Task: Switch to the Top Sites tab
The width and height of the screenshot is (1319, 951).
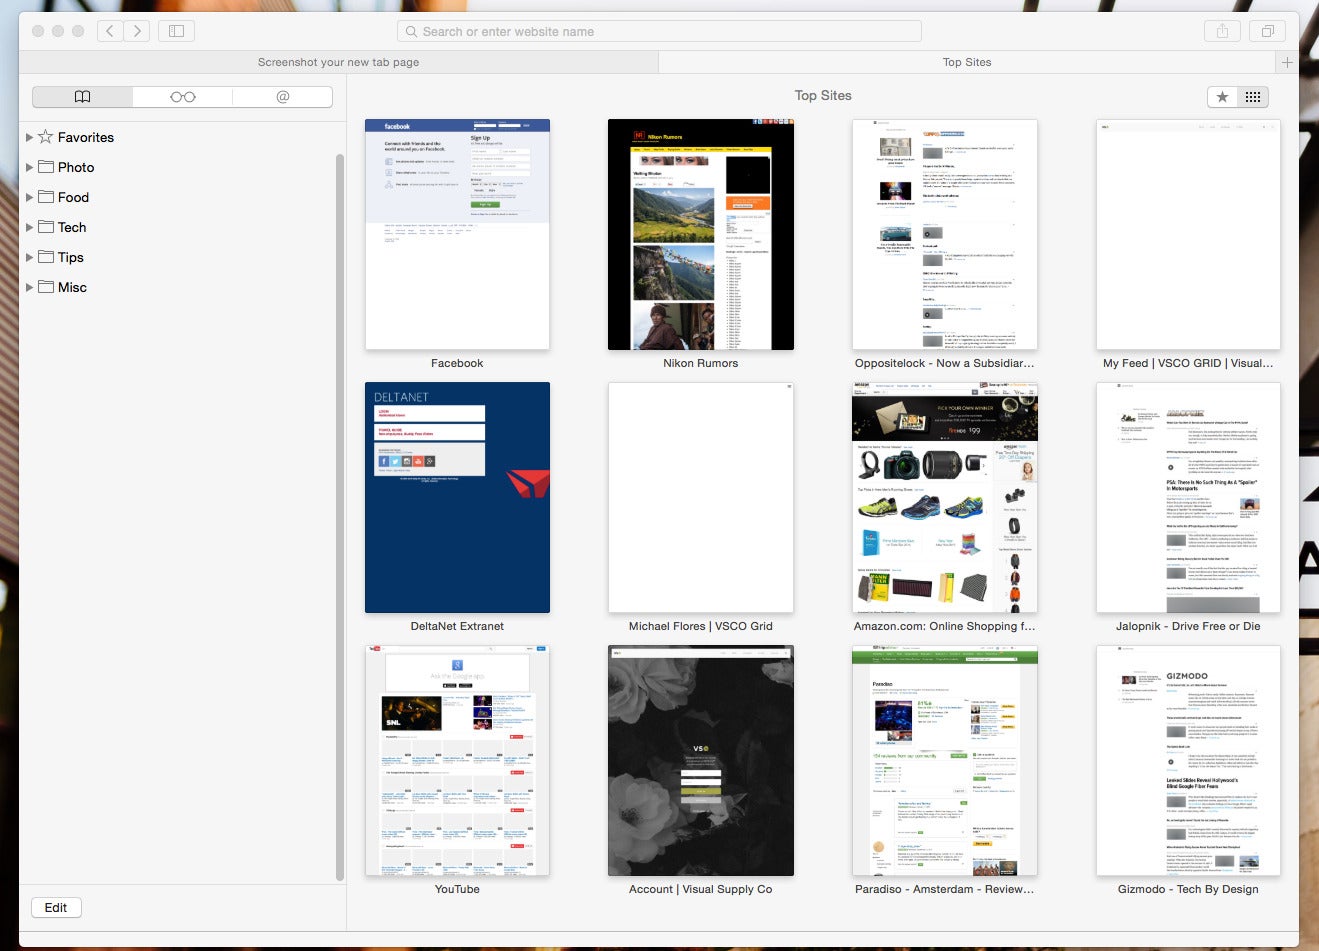Action: (967, 62)
